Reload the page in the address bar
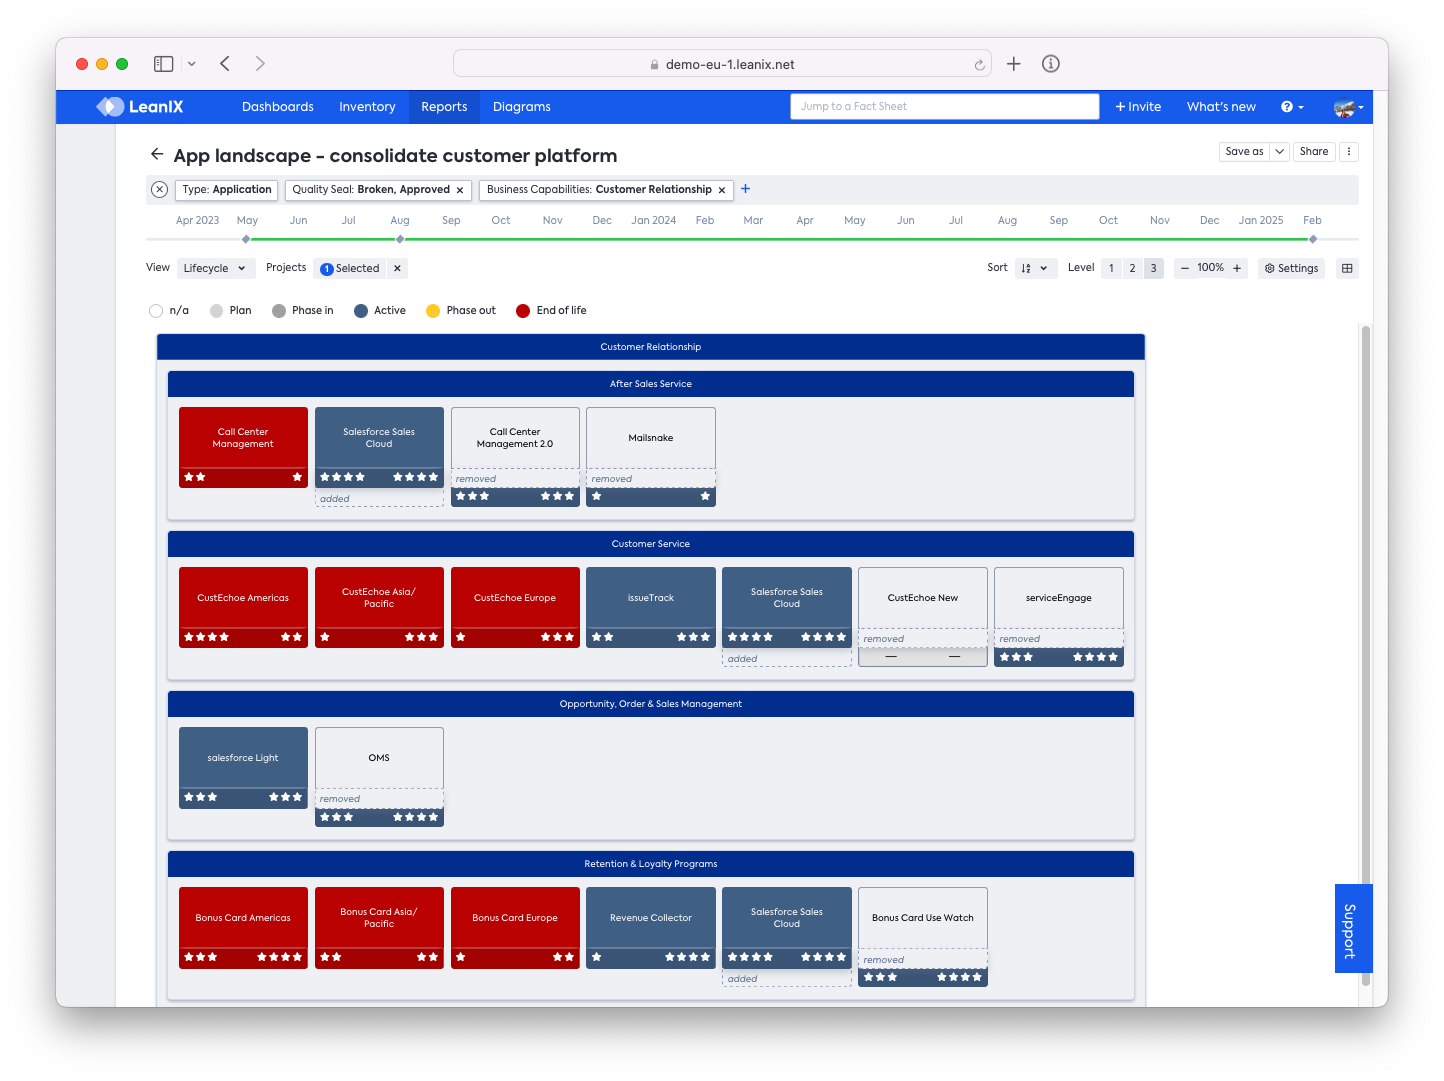This screenshot has width=1444, height=1081. (979, 65)
